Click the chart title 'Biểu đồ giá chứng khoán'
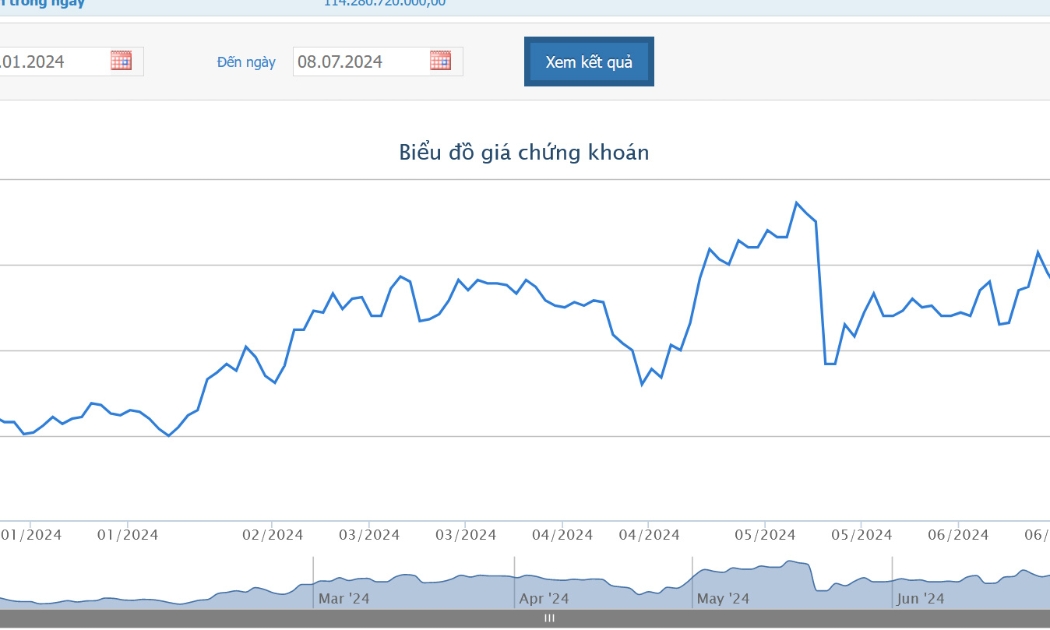The width and height of the screenshot is (1050, 630). click(x=524, y=152)
